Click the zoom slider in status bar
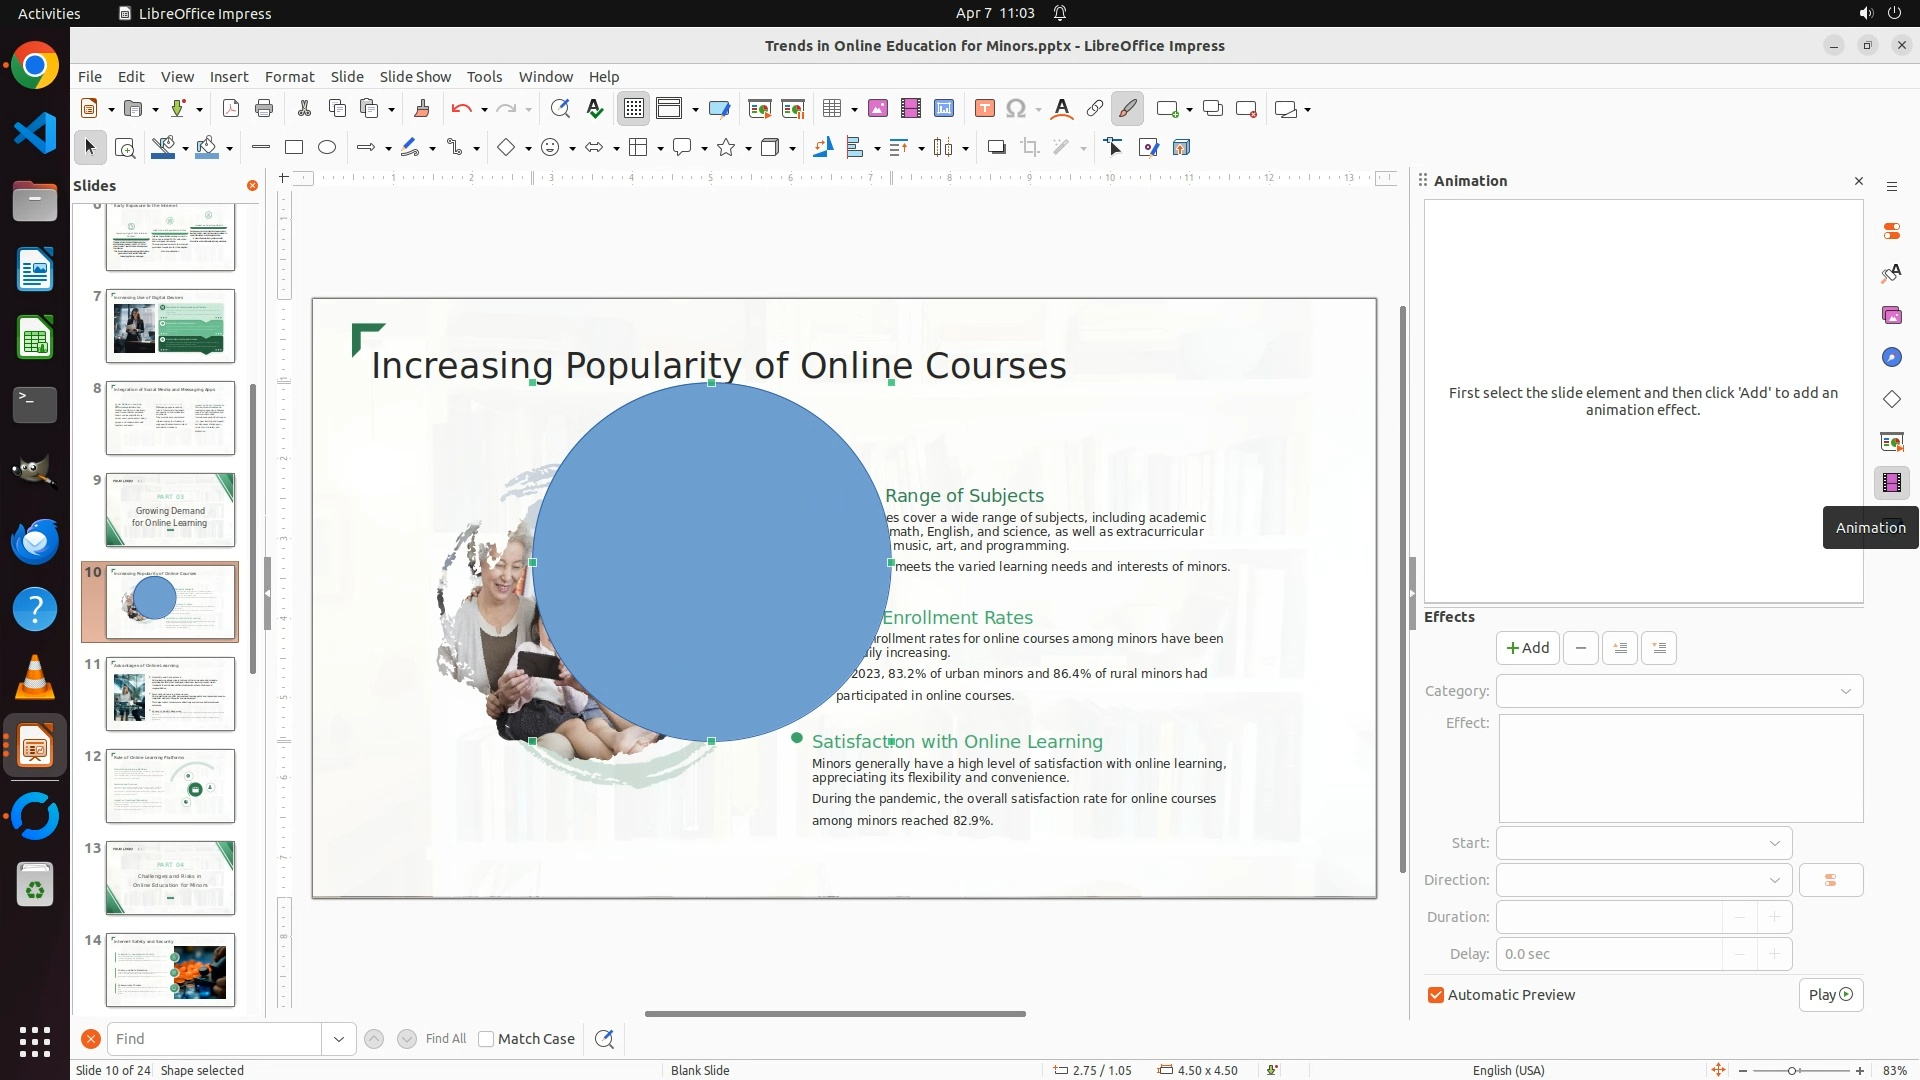Viewport: 1920px width, 1080px height. pos(1792,1070)
